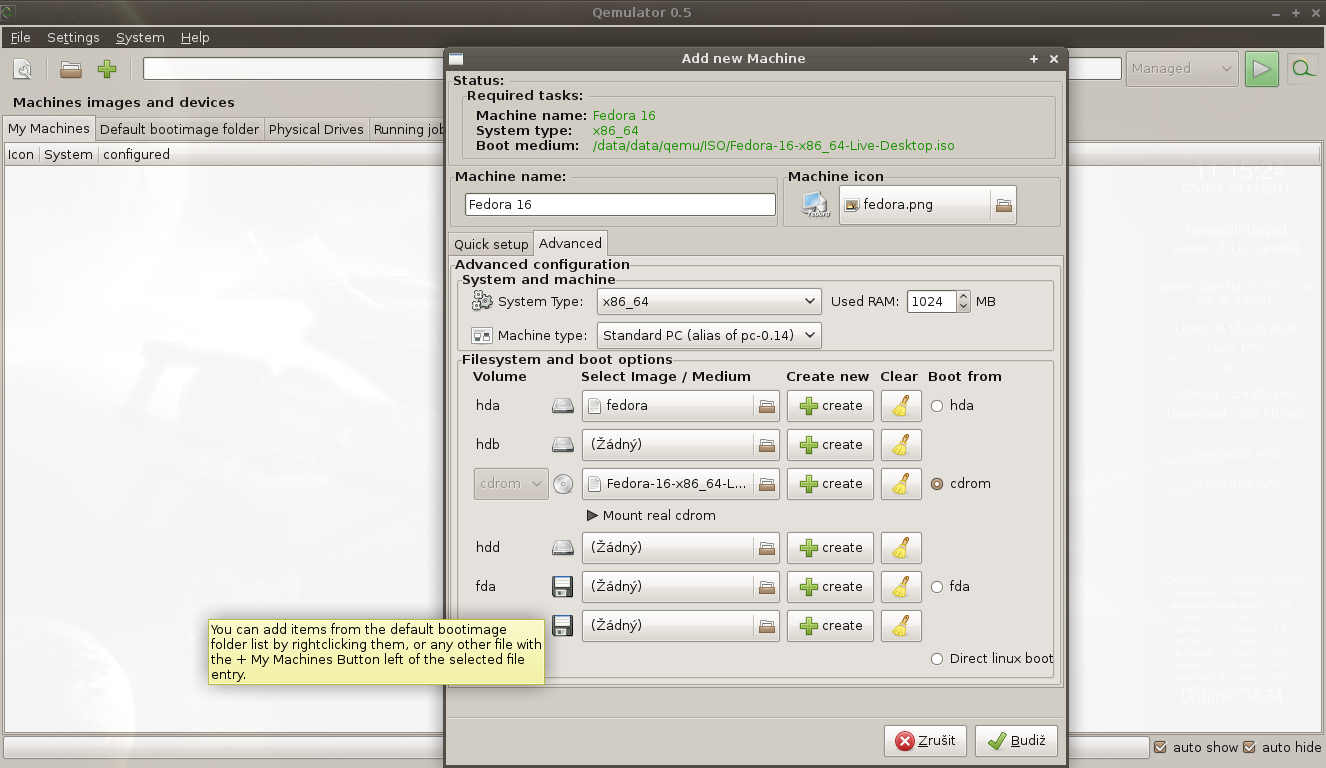Start machine with the green play button
Screen dimensions: 1326x768
1262,69
